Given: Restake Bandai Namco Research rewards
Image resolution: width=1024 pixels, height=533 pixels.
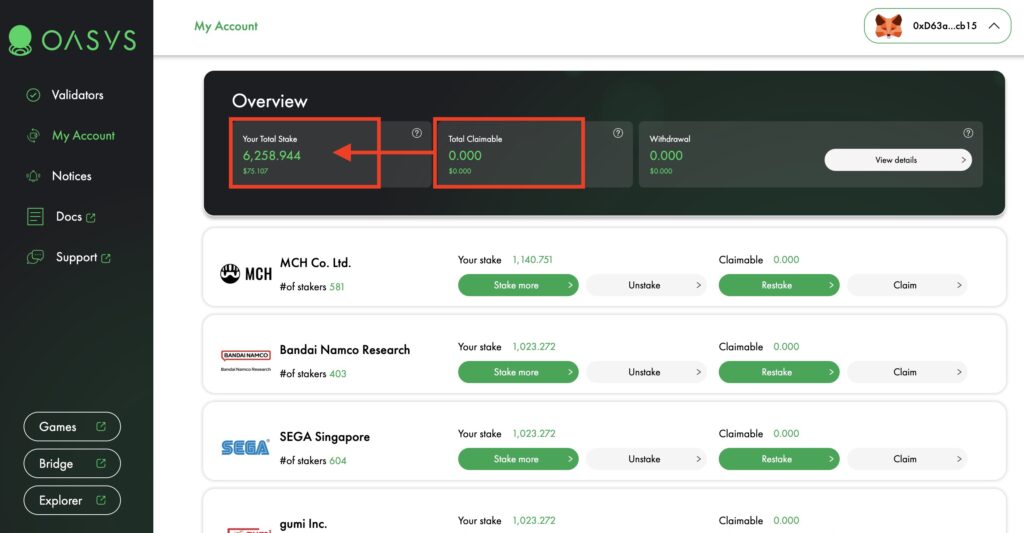Looking at the screenshot, I should [778, 372].
